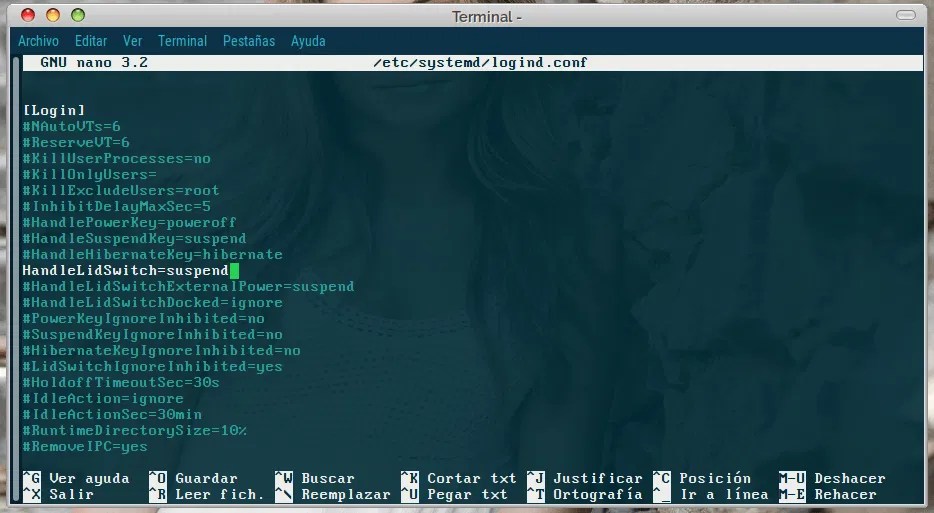Click the HandleLidSwitch=suspend line
This screenshot has height=513, width=934.
[x=126, y=271]
